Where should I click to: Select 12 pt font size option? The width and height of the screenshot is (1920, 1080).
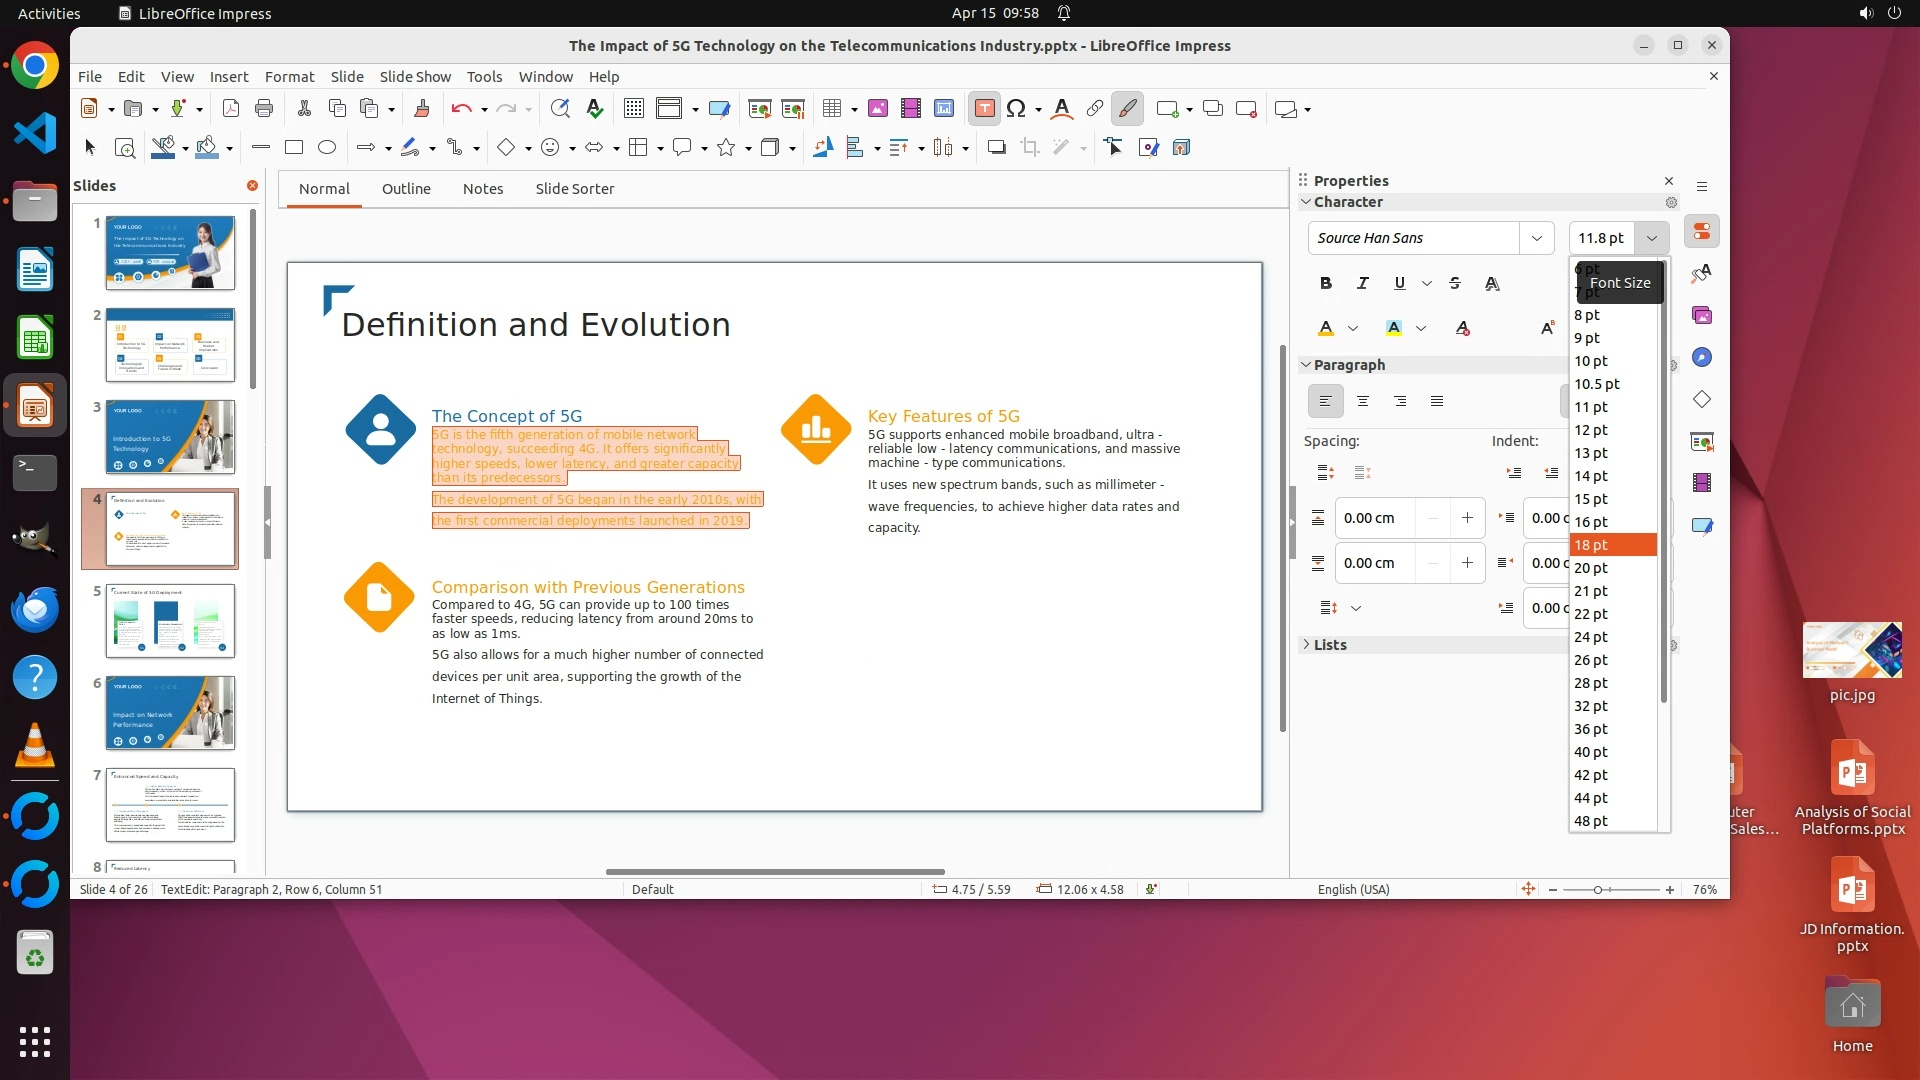tap(1591, 430)
